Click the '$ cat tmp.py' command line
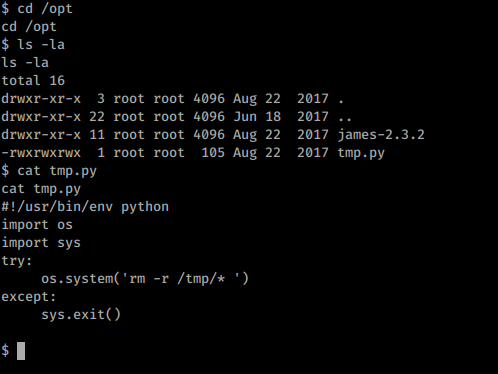 pyautogui.click(x=49, y=171)
